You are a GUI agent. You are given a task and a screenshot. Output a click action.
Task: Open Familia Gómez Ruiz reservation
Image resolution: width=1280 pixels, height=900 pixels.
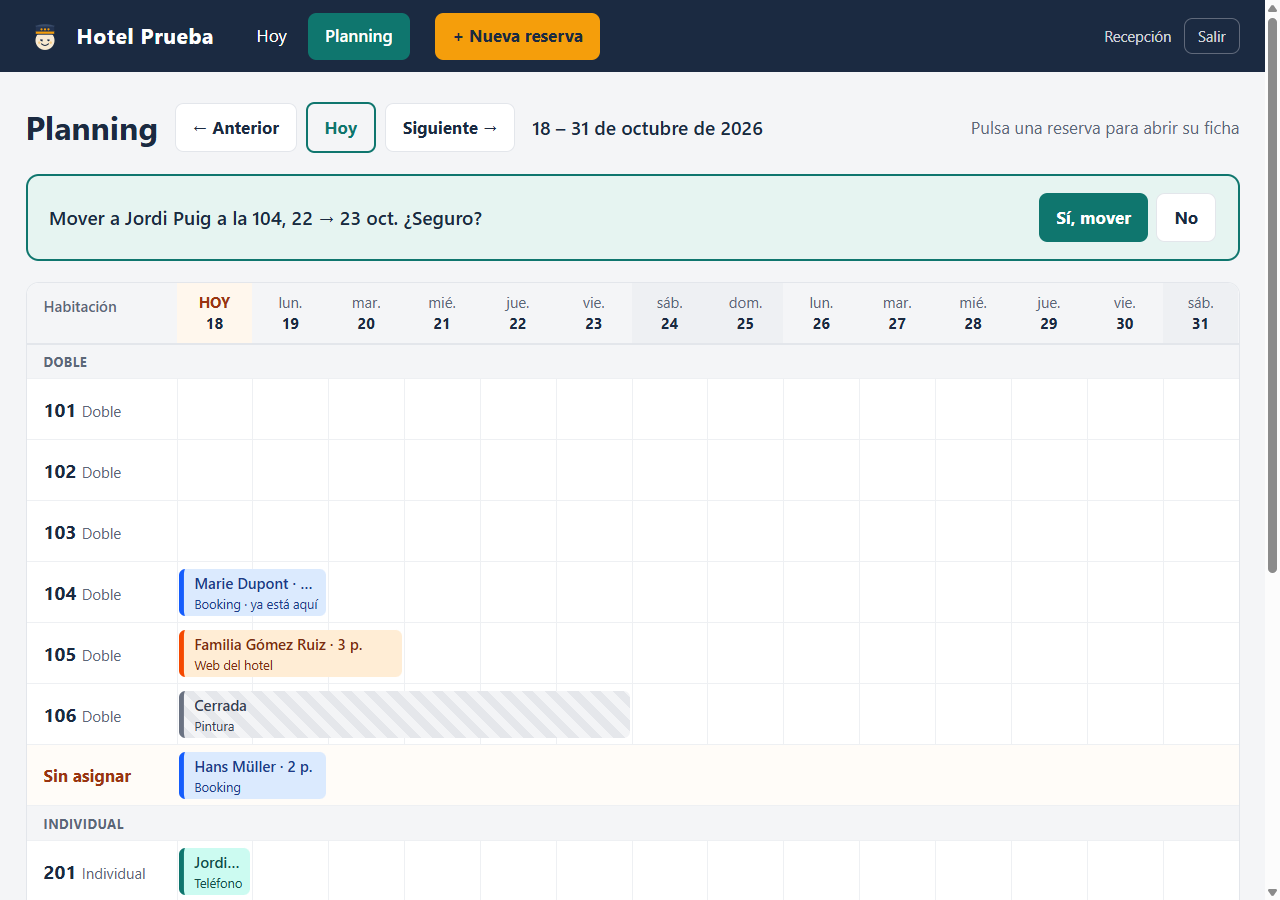[x=290, y=654]
